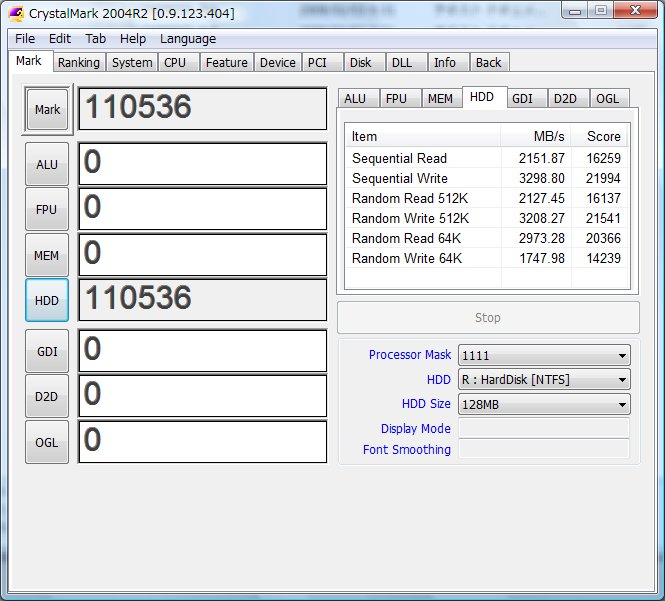Viewport: 665px width, 601px height.
Task: Click the CrystalMark title bar app icon
Action: [x=16, y=14]
